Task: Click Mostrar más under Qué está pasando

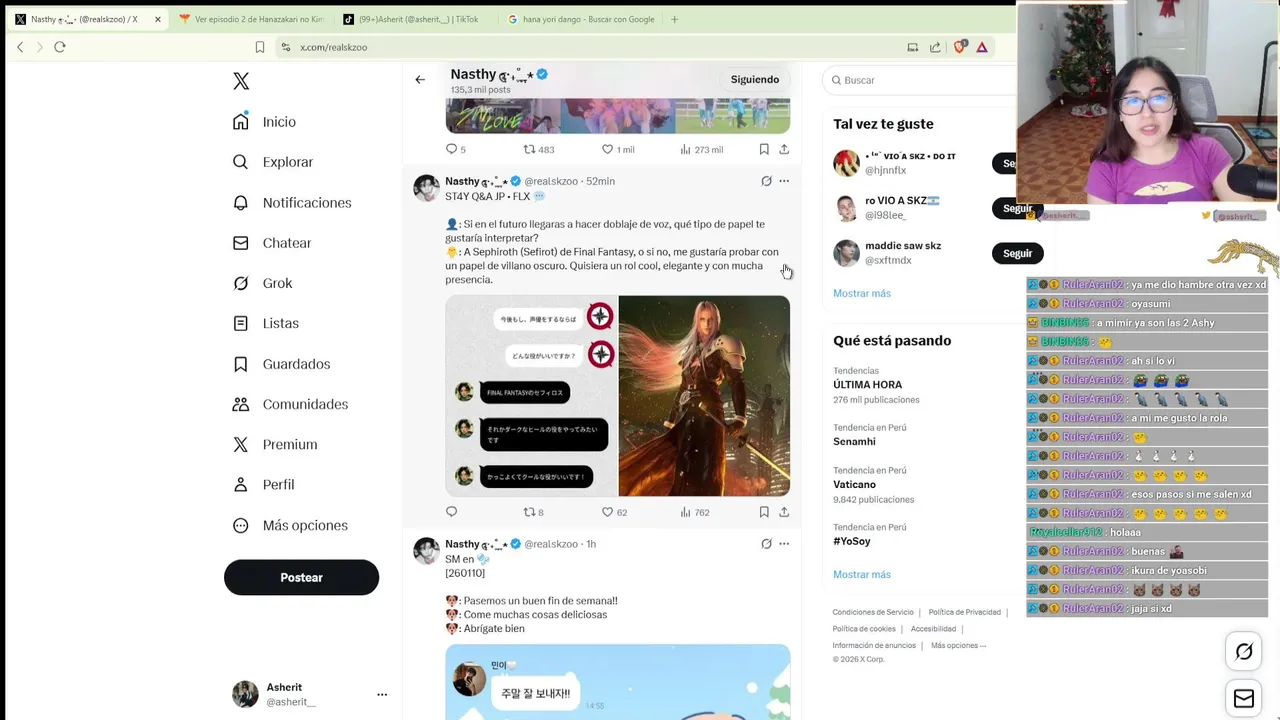Action: point(862,574)
